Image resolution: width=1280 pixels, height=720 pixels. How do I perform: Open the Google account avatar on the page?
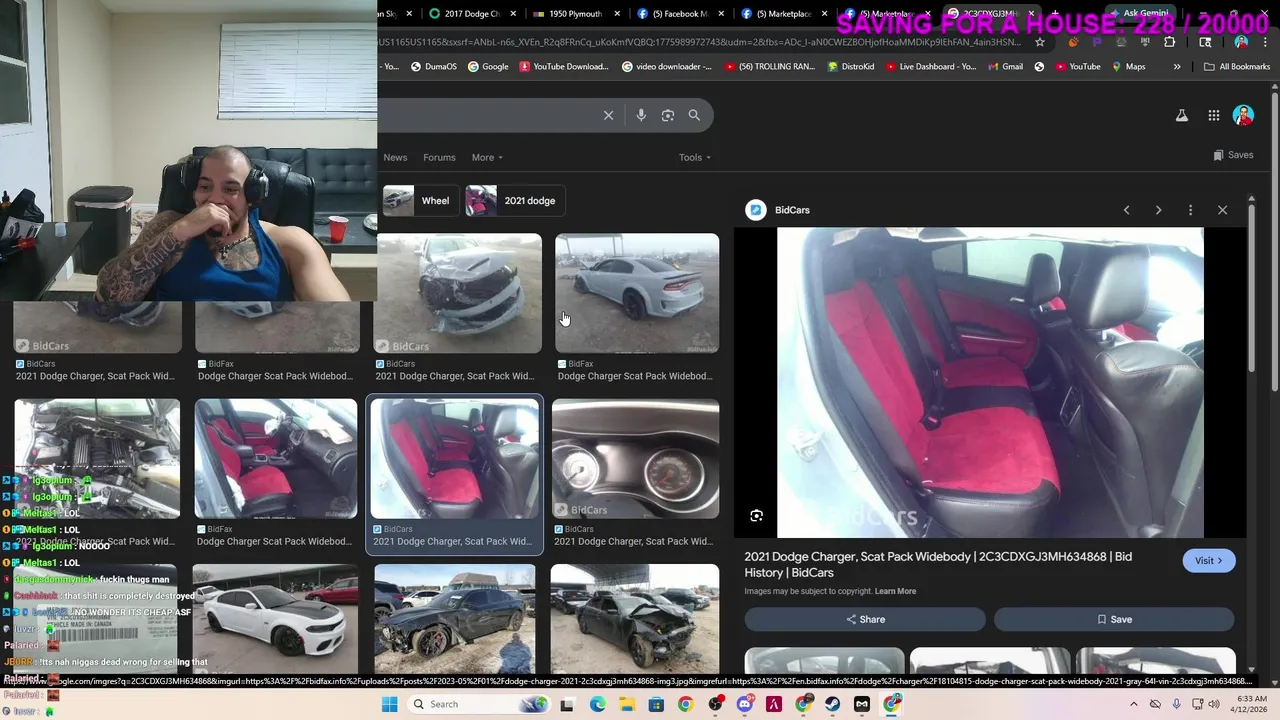[x=1243, y=115]
